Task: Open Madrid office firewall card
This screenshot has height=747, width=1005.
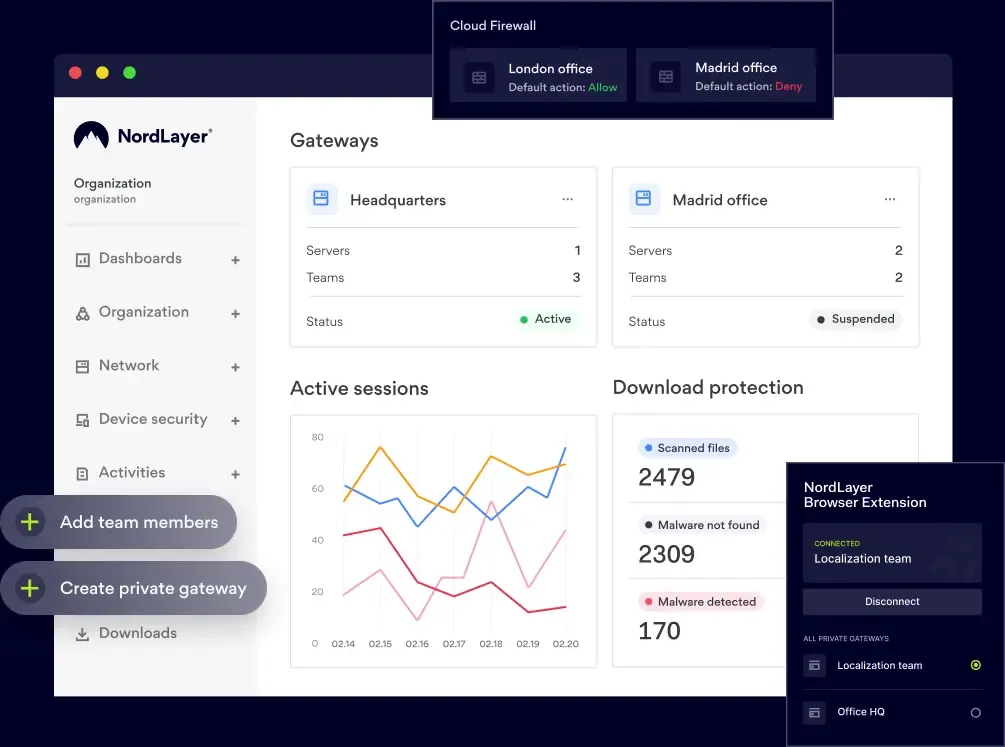Action: [x=726, y=75]
